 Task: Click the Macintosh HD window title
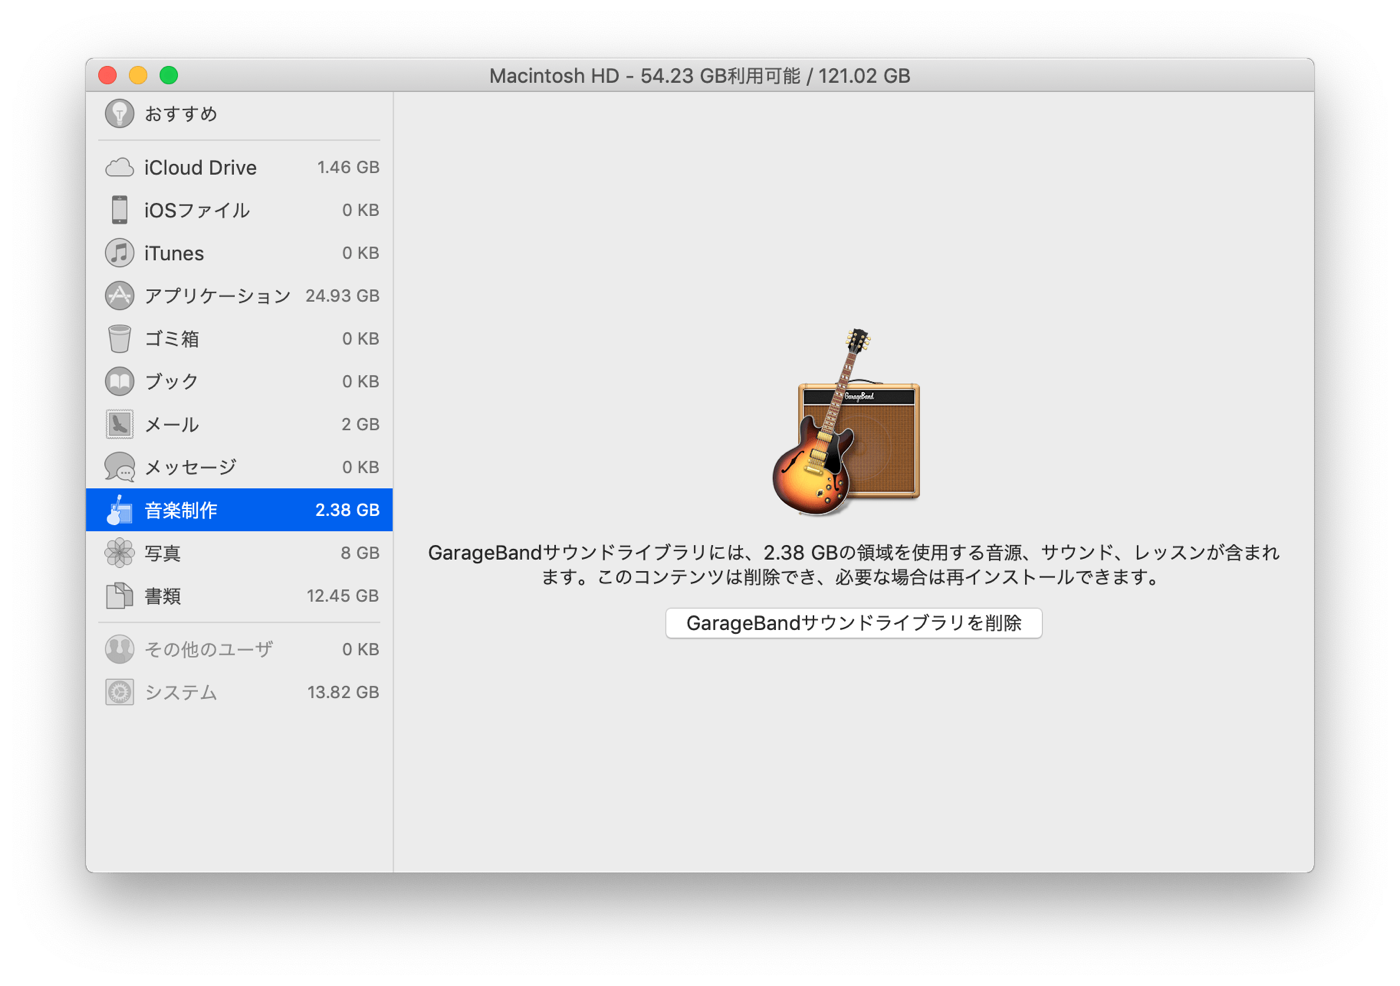pos(699,76)
